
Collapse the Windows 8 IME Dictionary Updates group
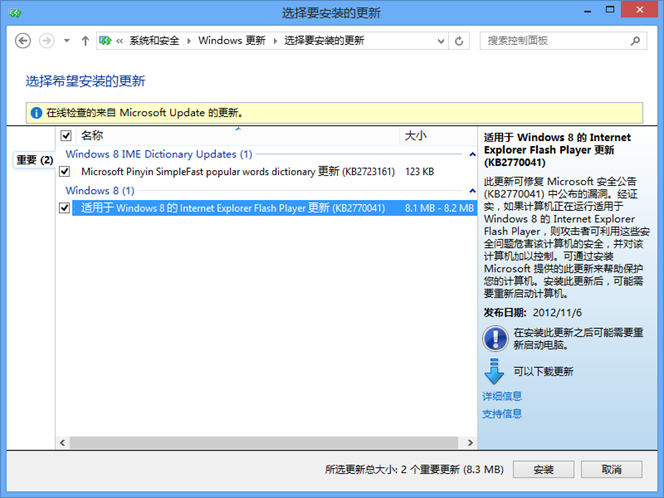(469, 154)
